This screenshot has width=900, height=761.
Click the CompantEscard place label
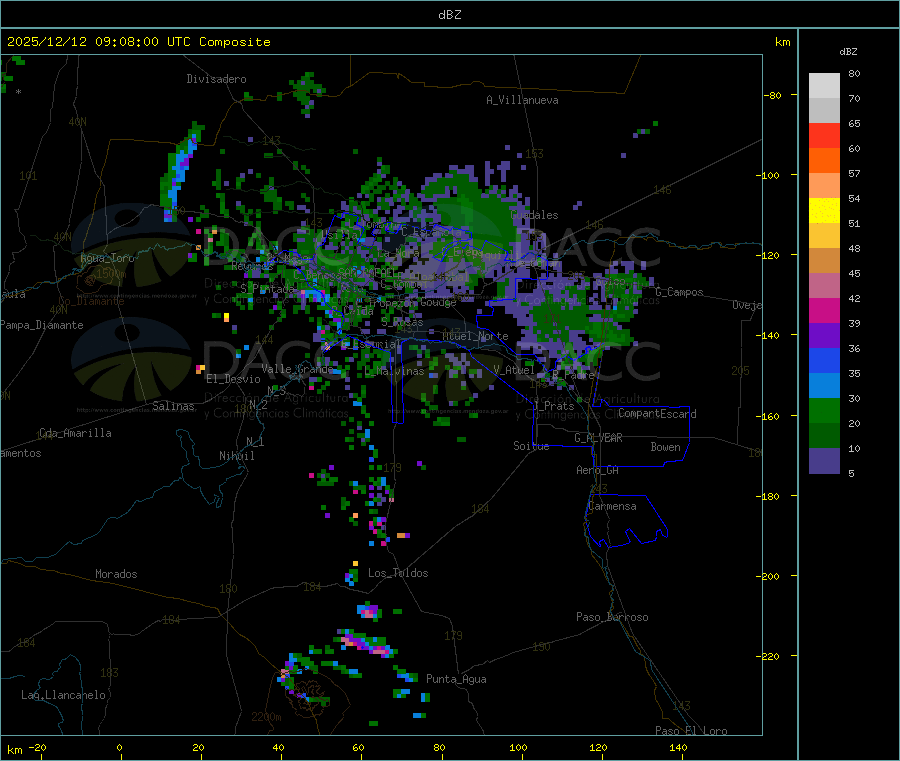pyautogui.click(x=657, y=413)
